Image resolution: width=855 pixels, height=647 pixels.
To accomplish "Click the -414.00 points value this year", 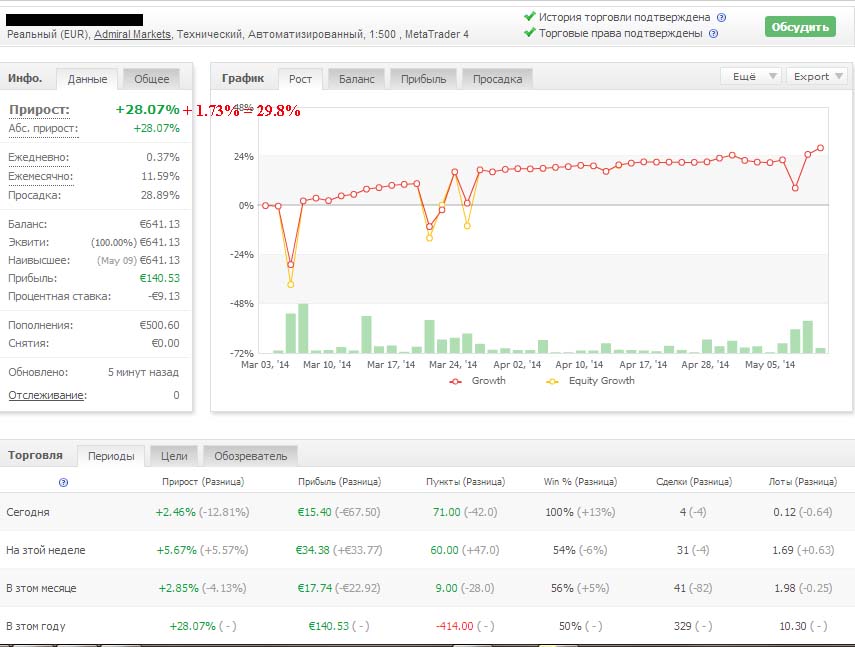I will point(454,626).
